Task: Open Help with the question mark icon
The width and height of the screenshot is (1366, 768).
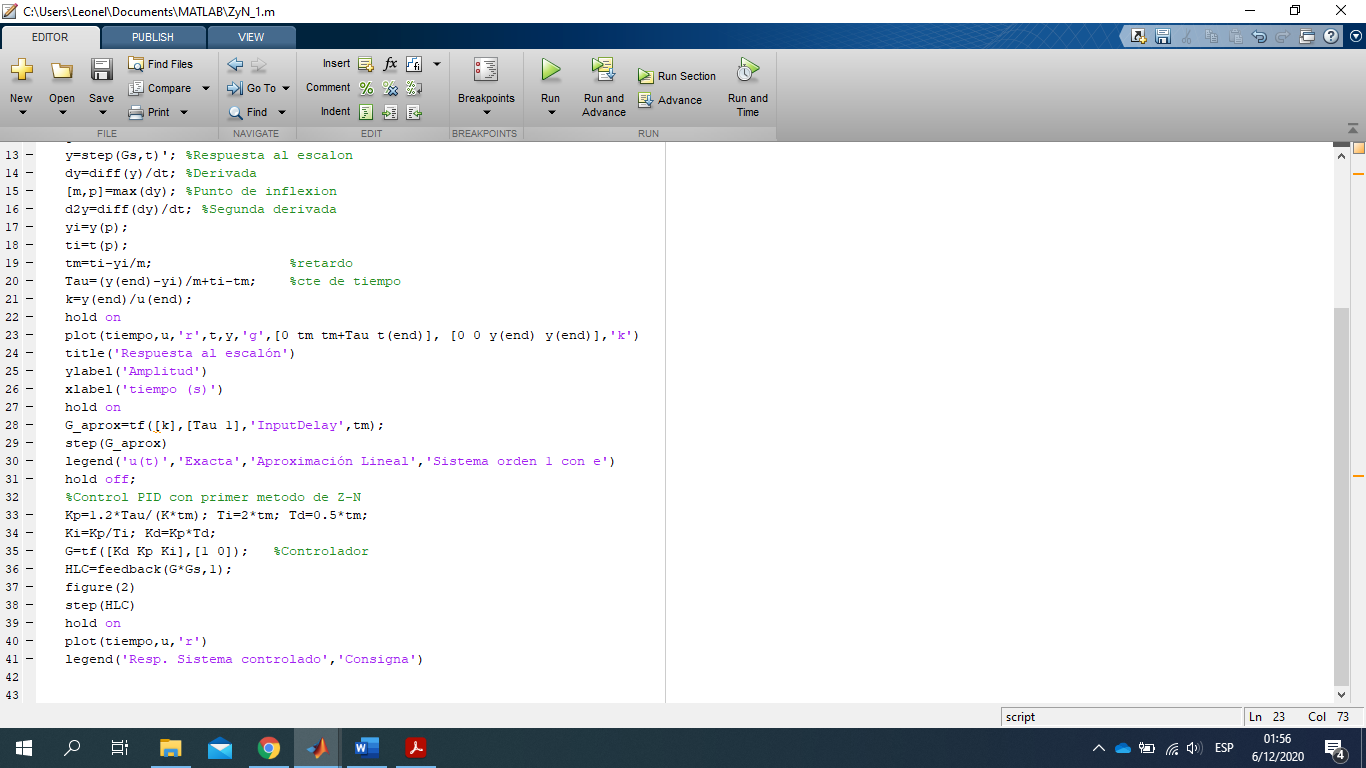Action: pyautogui.click(x=1330, y=36)
